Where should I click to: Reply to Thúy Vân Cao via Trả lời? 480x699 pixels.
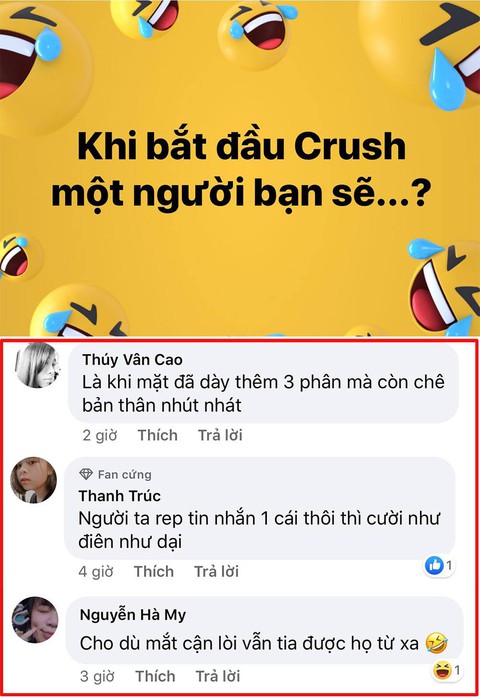[220, 435]
